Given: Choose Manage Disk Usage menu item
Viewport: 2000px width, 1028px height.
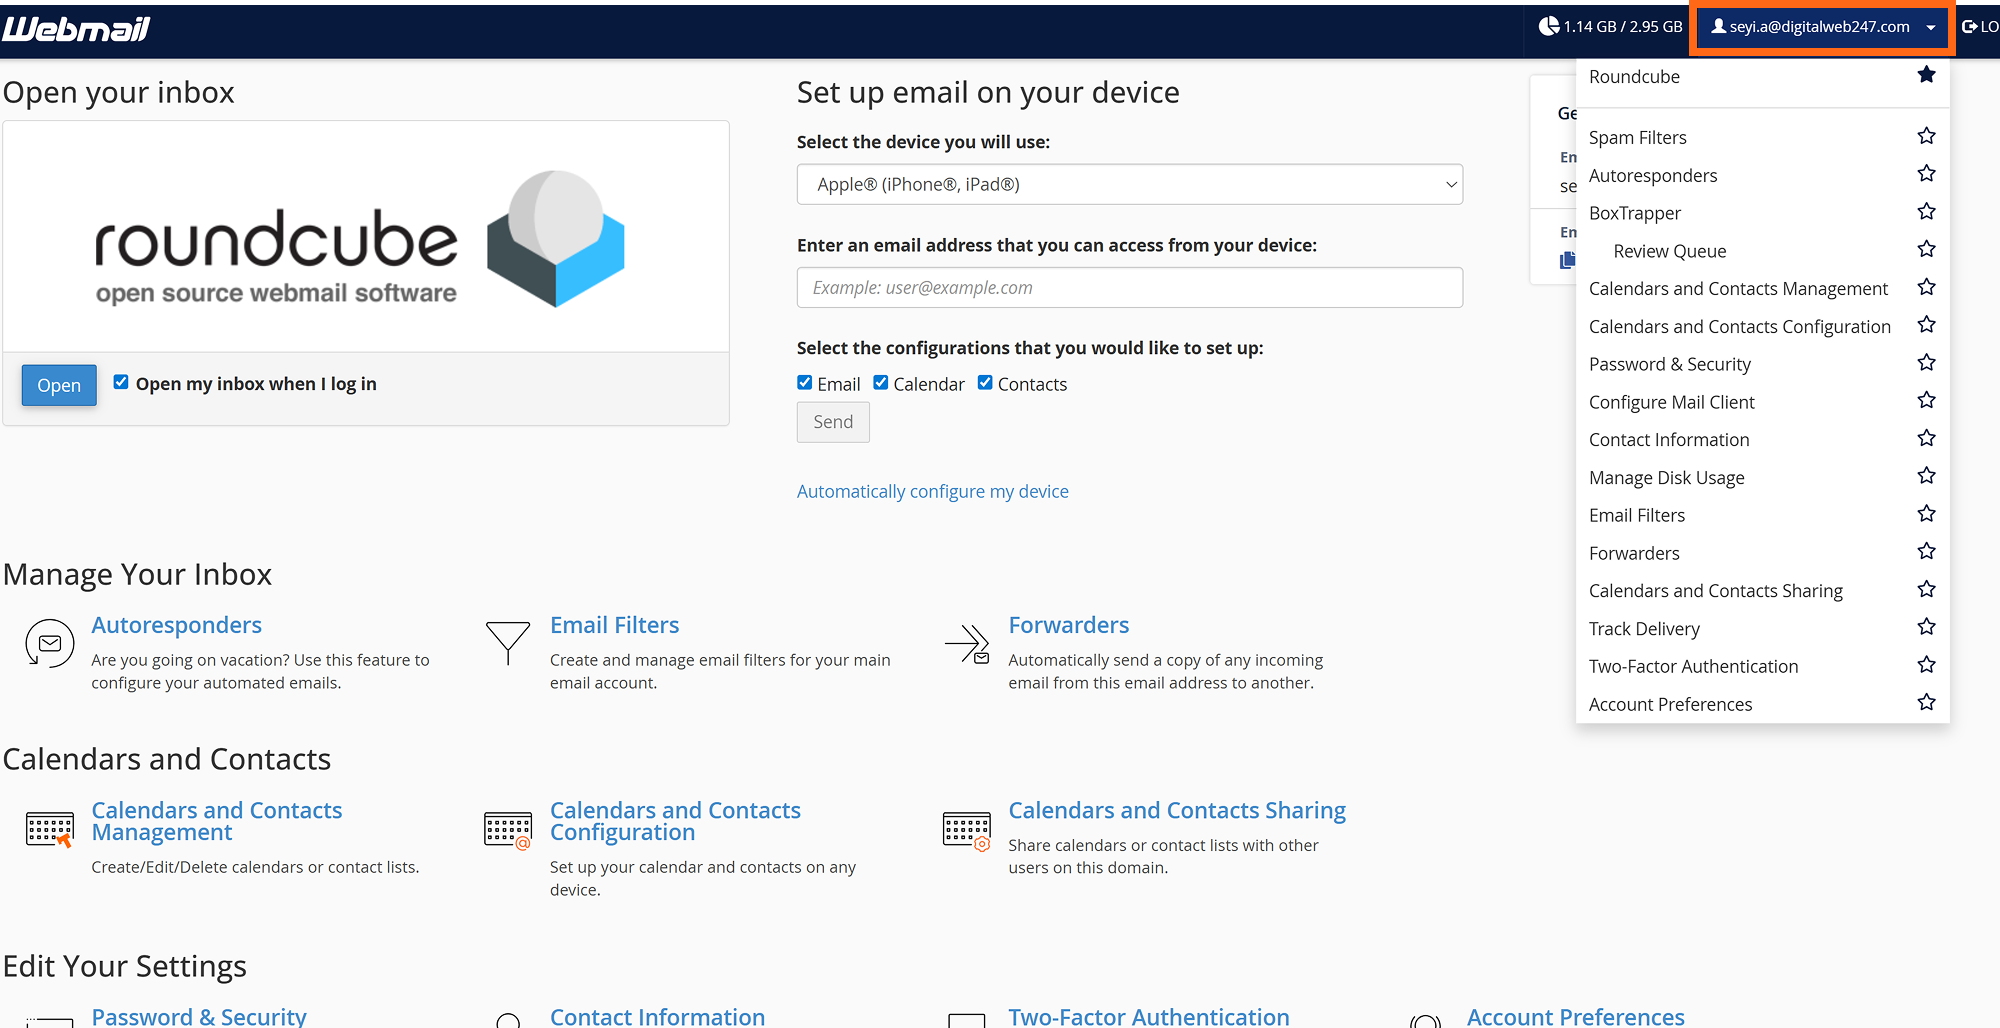Looking at the screenshot, I should pyautogui.click(x=1666, y=478).
